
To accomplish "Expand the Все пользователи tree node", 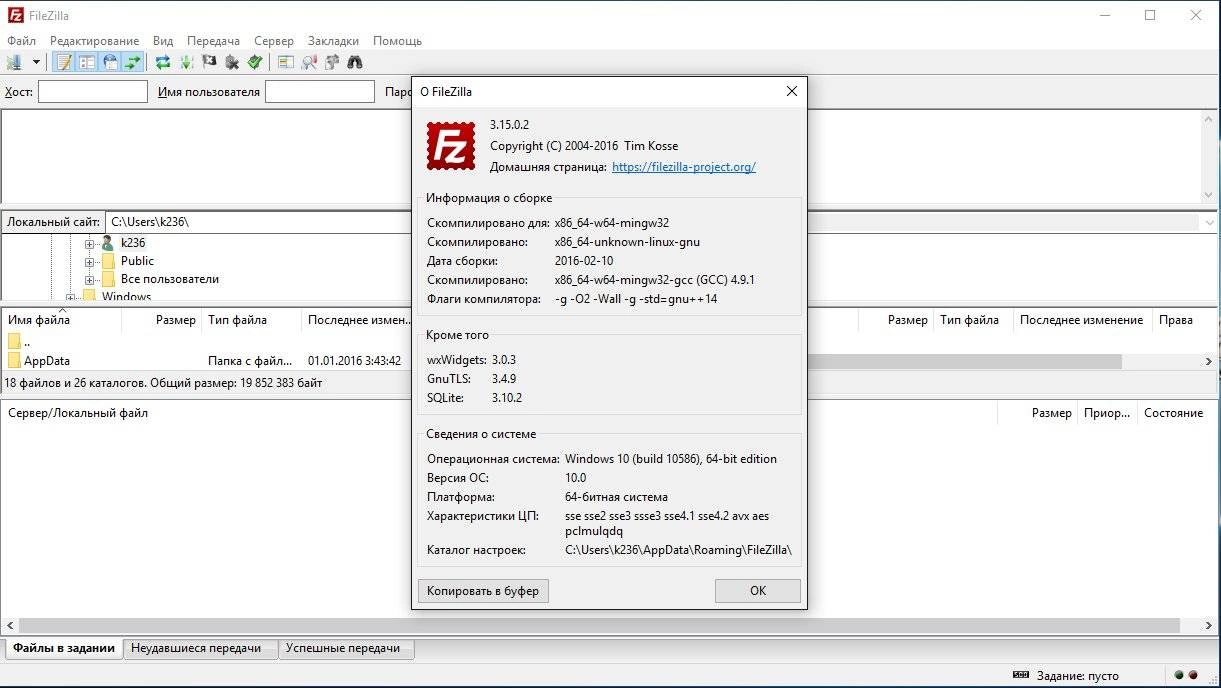I will tap(90, 279).
